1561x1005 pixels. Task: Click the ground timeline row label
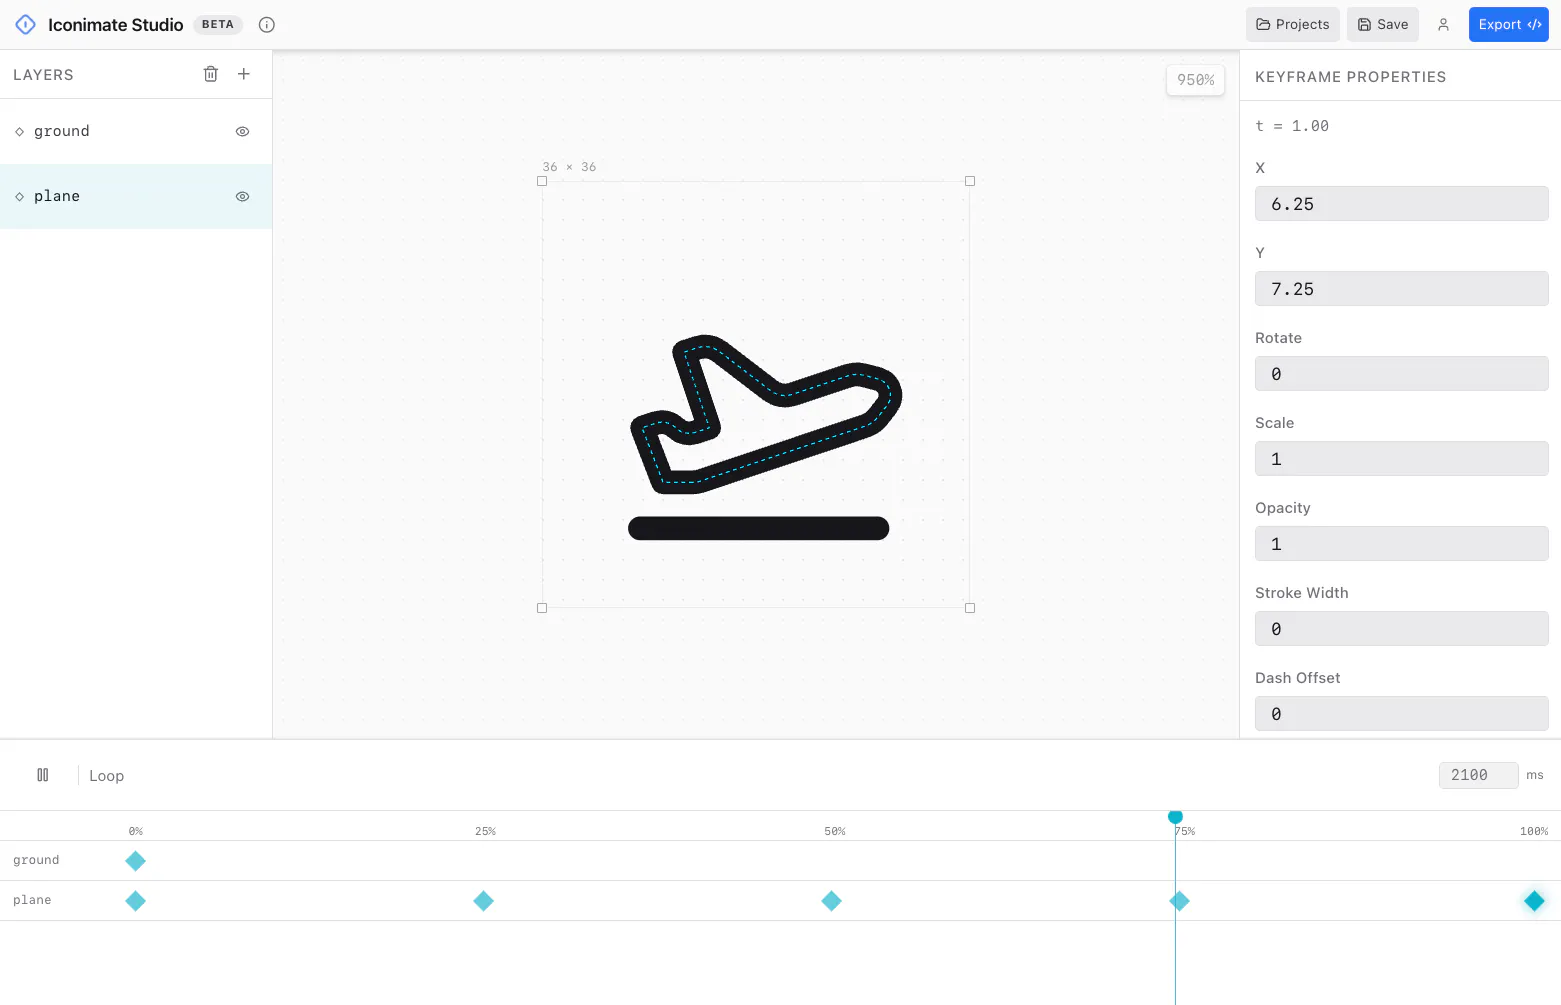pyautogui.click(x=36, y=860)
